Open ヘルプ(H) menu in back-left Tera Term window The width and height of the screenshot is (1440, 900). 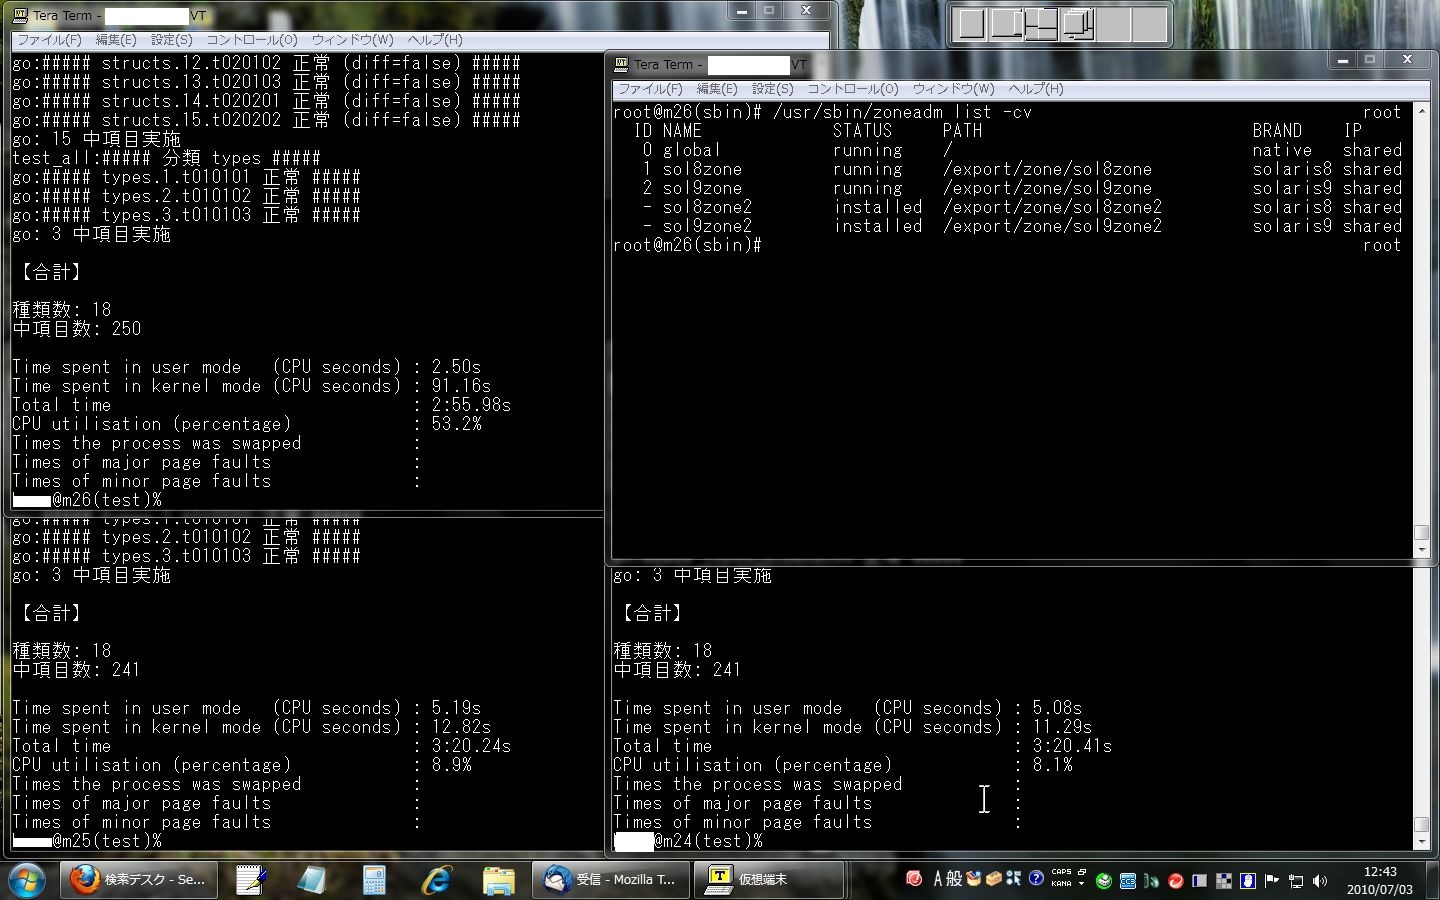(x=434, y=40)
